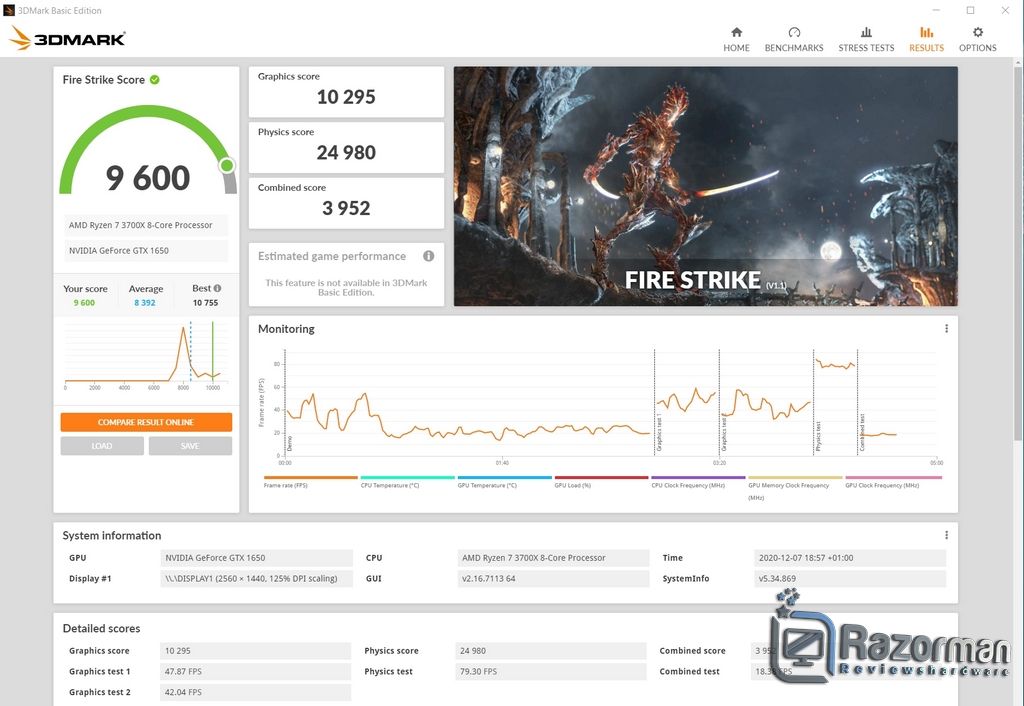1024x706 pixels.
Task: Open the Options gear icon
Action: click(977, 32)
